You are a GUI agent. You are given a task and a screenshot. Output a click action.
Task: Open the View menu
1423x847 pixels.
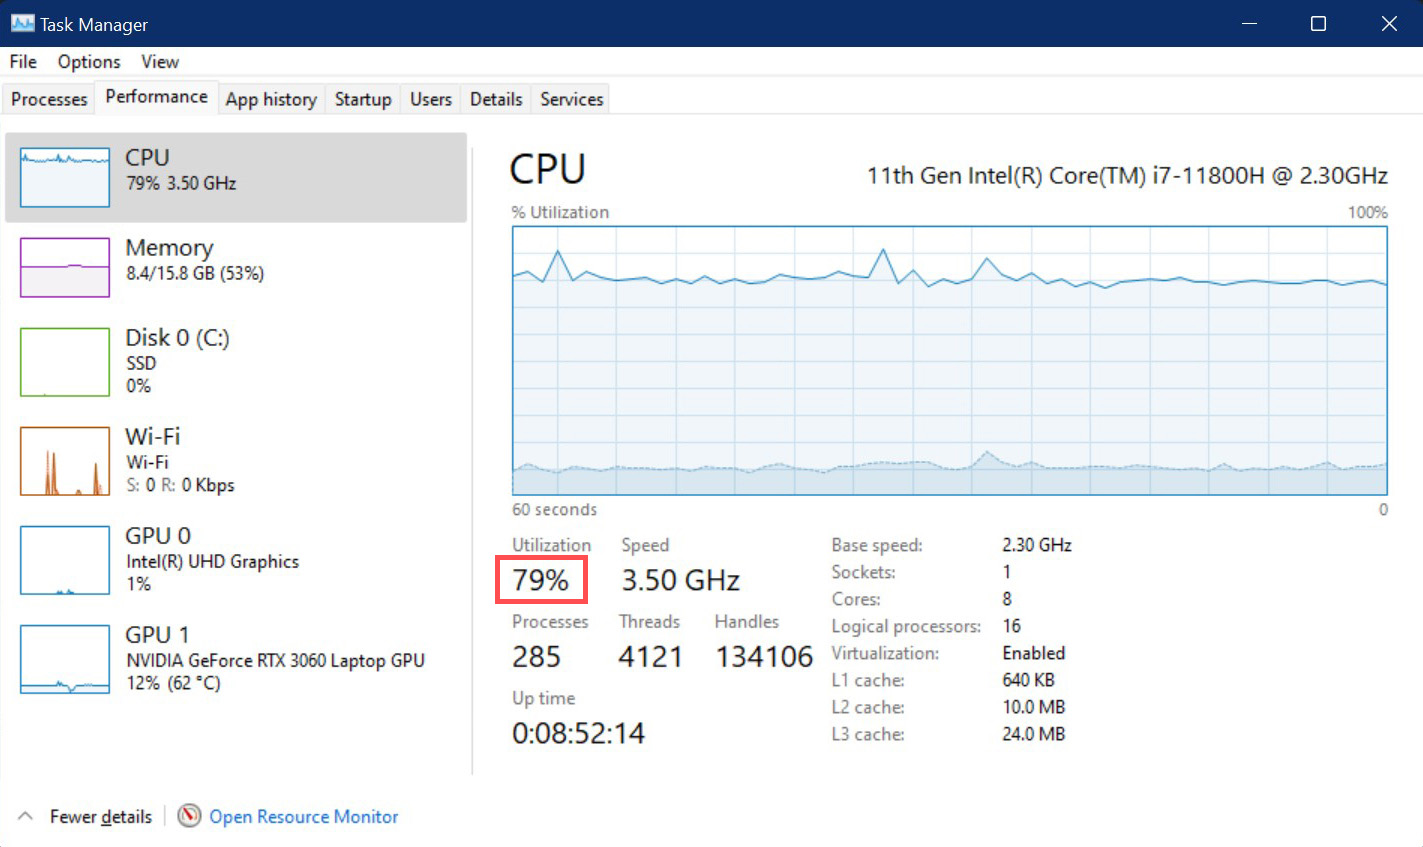point(159,61)
